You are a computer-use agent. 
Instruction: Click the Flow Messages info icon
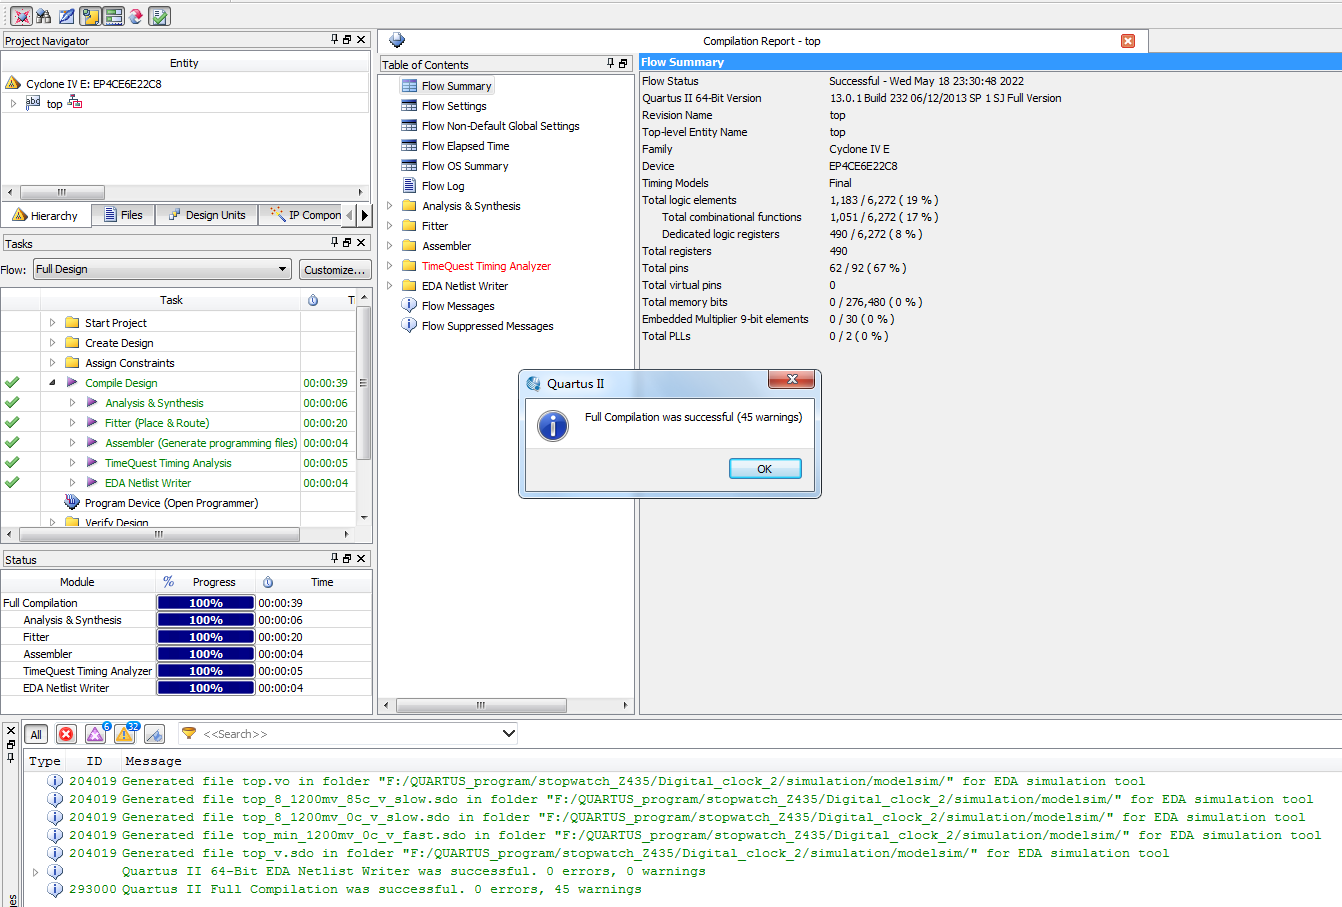coord(409,305)
